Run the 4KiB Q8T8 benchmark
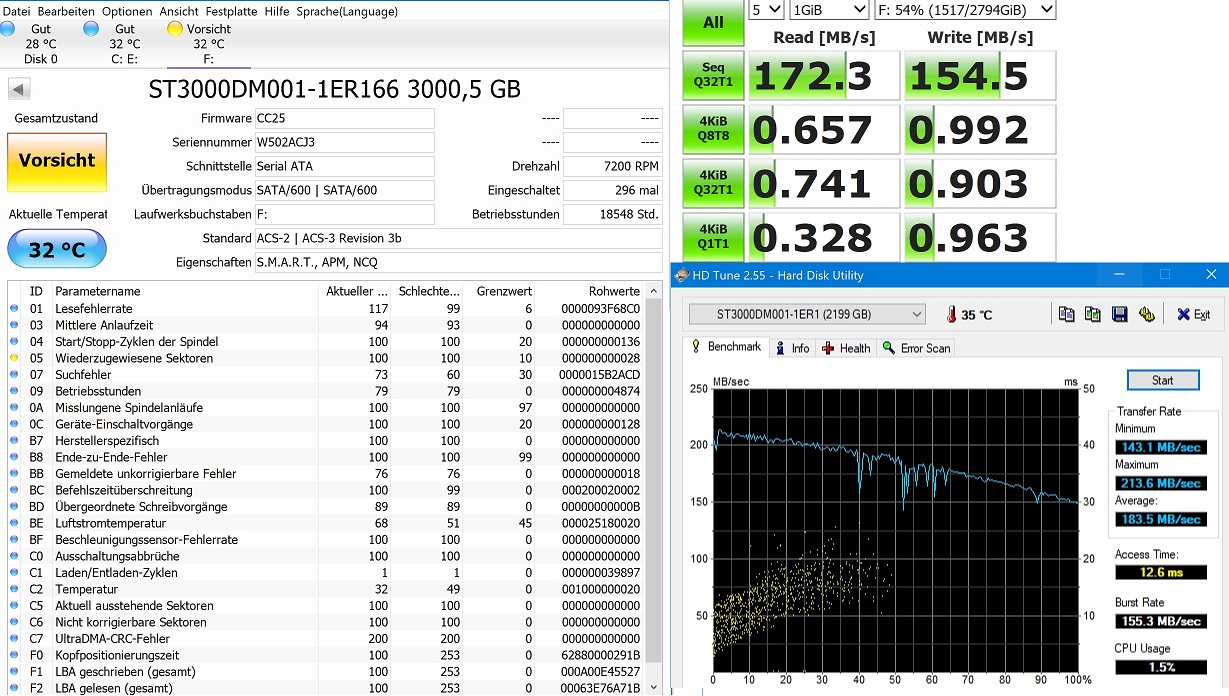This screenshot has width=1229, height=696. click(713, 129)
